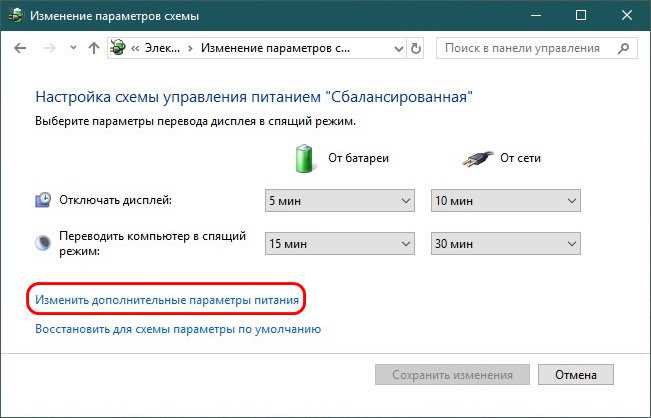Viewport: 651px width, 418px height.
Task: Open display-off battery dropdown showing 5 мин
Action: [340, 201]
